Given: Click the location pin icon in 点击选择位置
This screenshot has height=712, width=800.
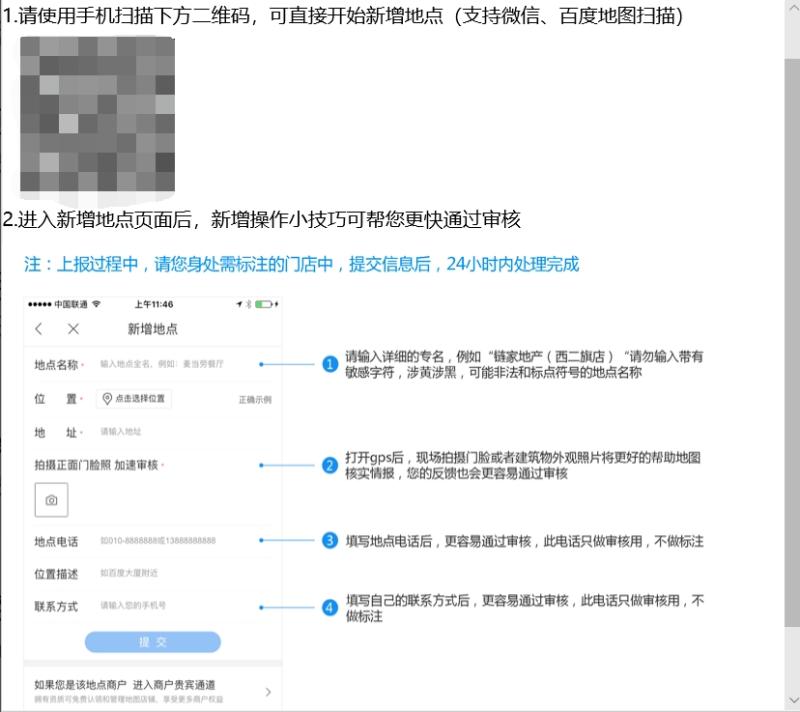Looking at the screenshot, I should pos(106,397).
